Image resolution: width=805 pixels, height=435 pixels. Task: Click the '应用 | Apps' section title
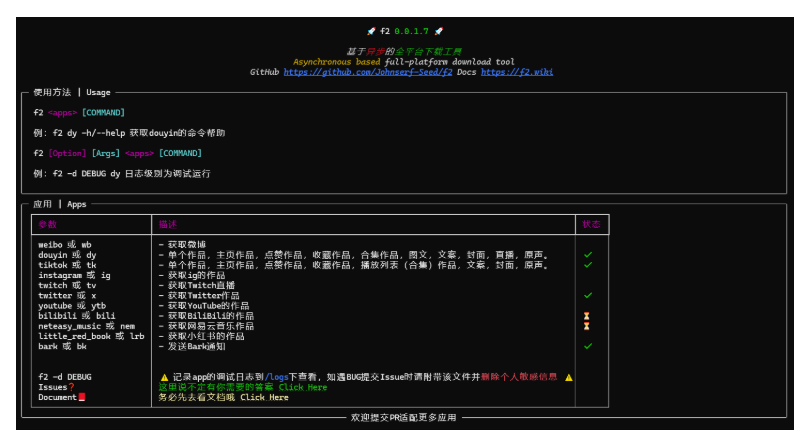(x=60, y=204)
